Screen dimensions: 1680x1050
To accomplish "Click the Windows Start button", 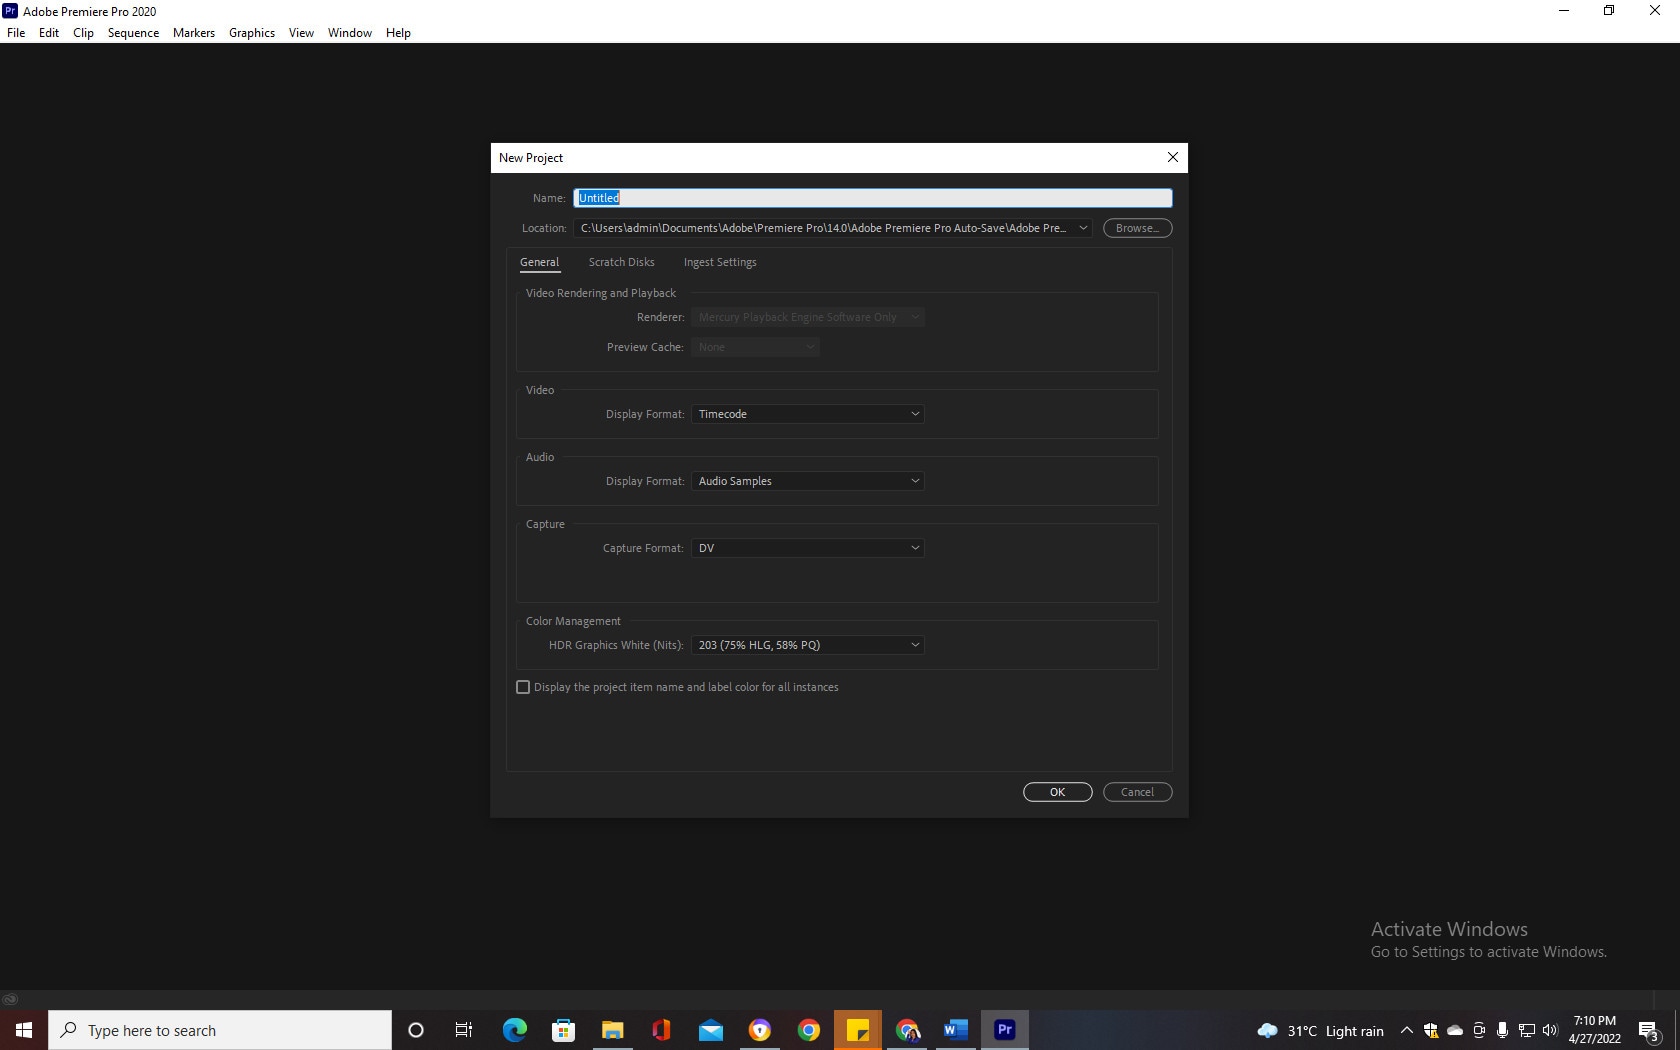I will pyautogui.click(x=24, y=1030).
